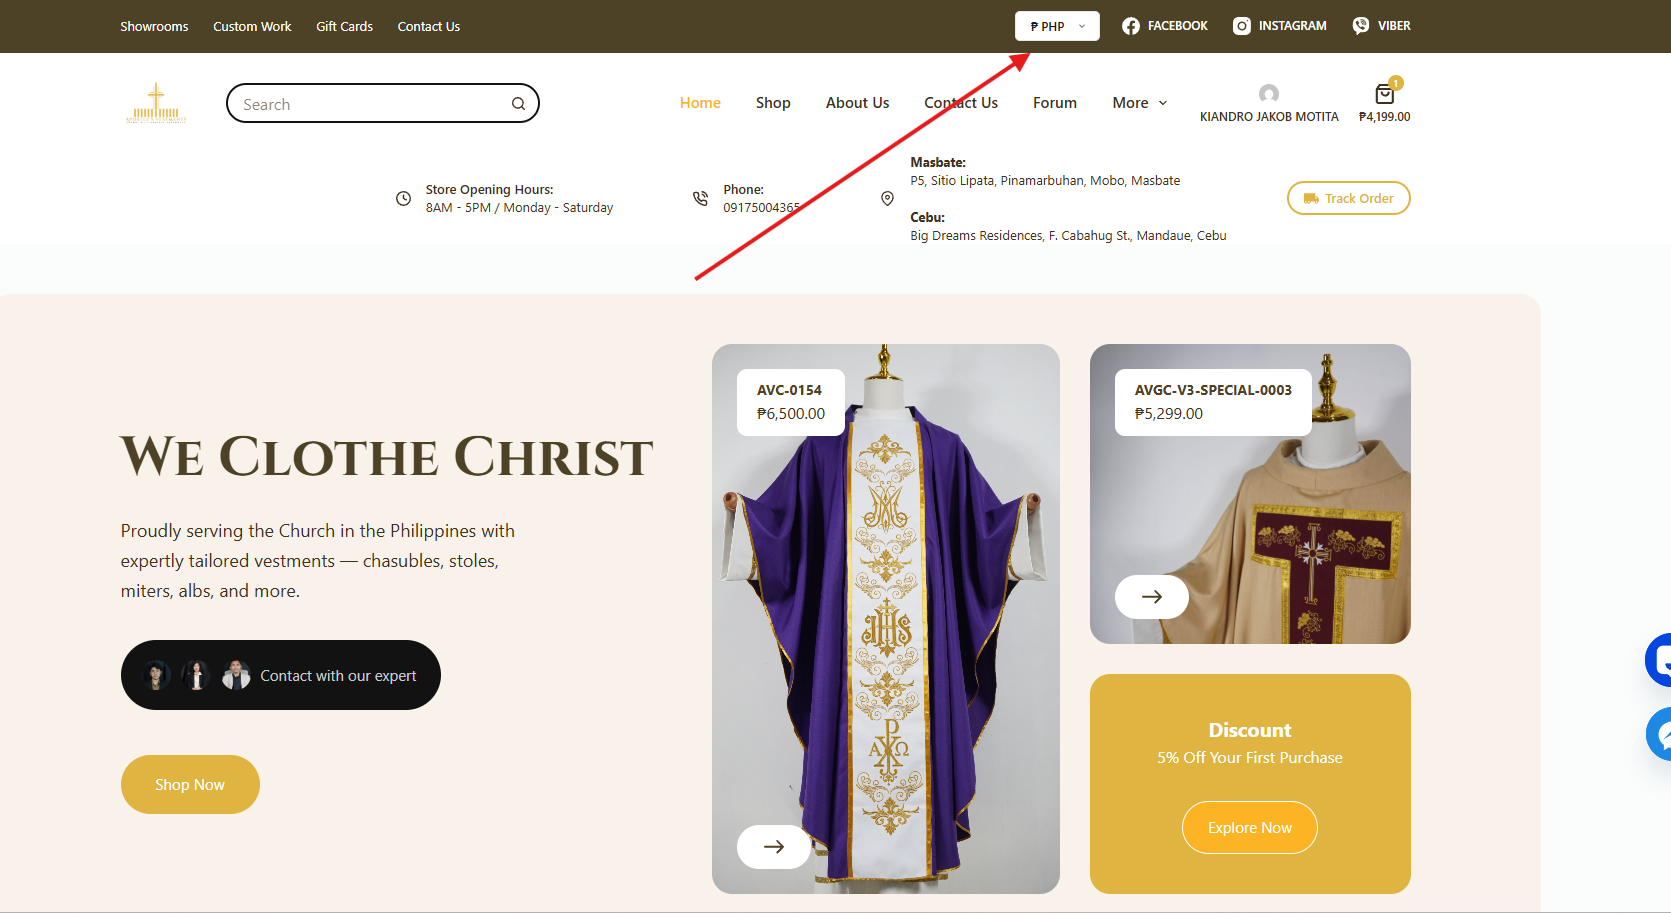Viewport: 1671px width, 913px height.
Task: Click Contact with our expert button
Action: point(281,676)
